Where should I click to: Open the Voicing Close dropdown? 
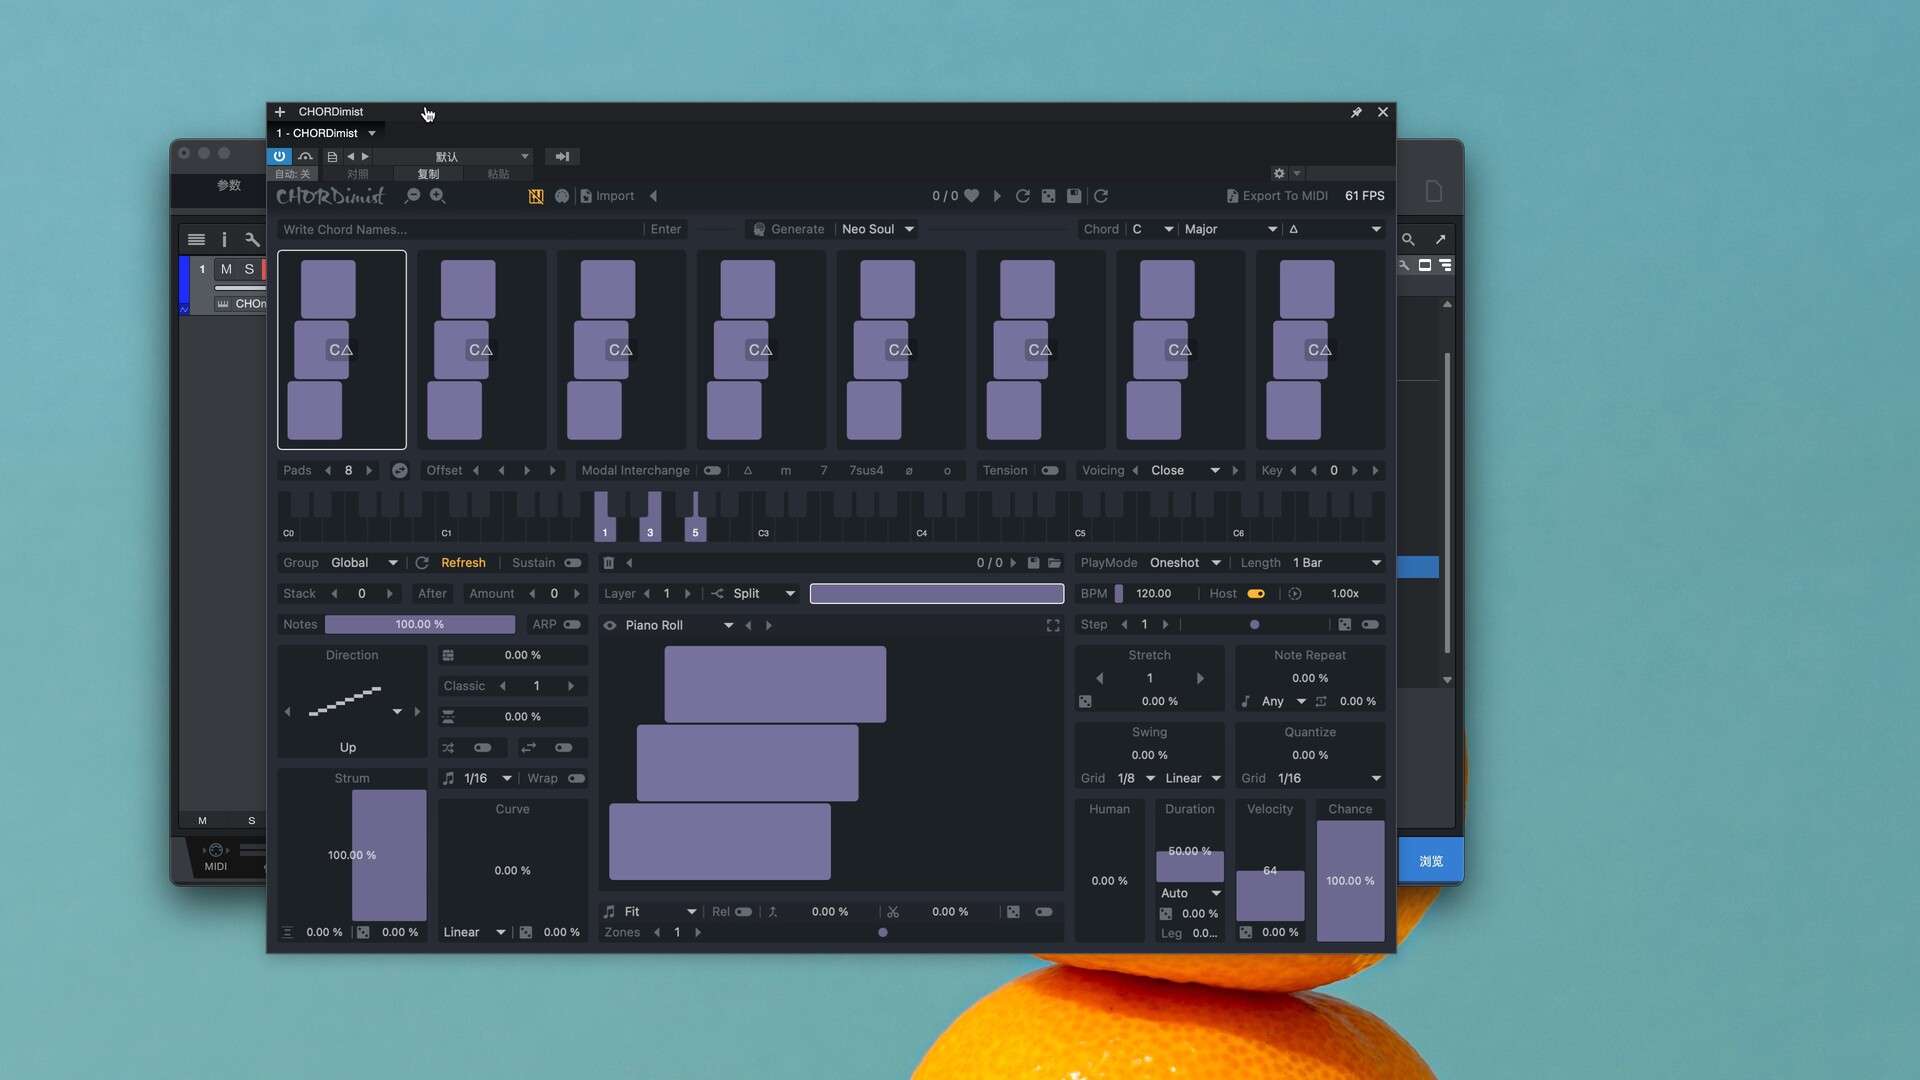pos(1185,470)
